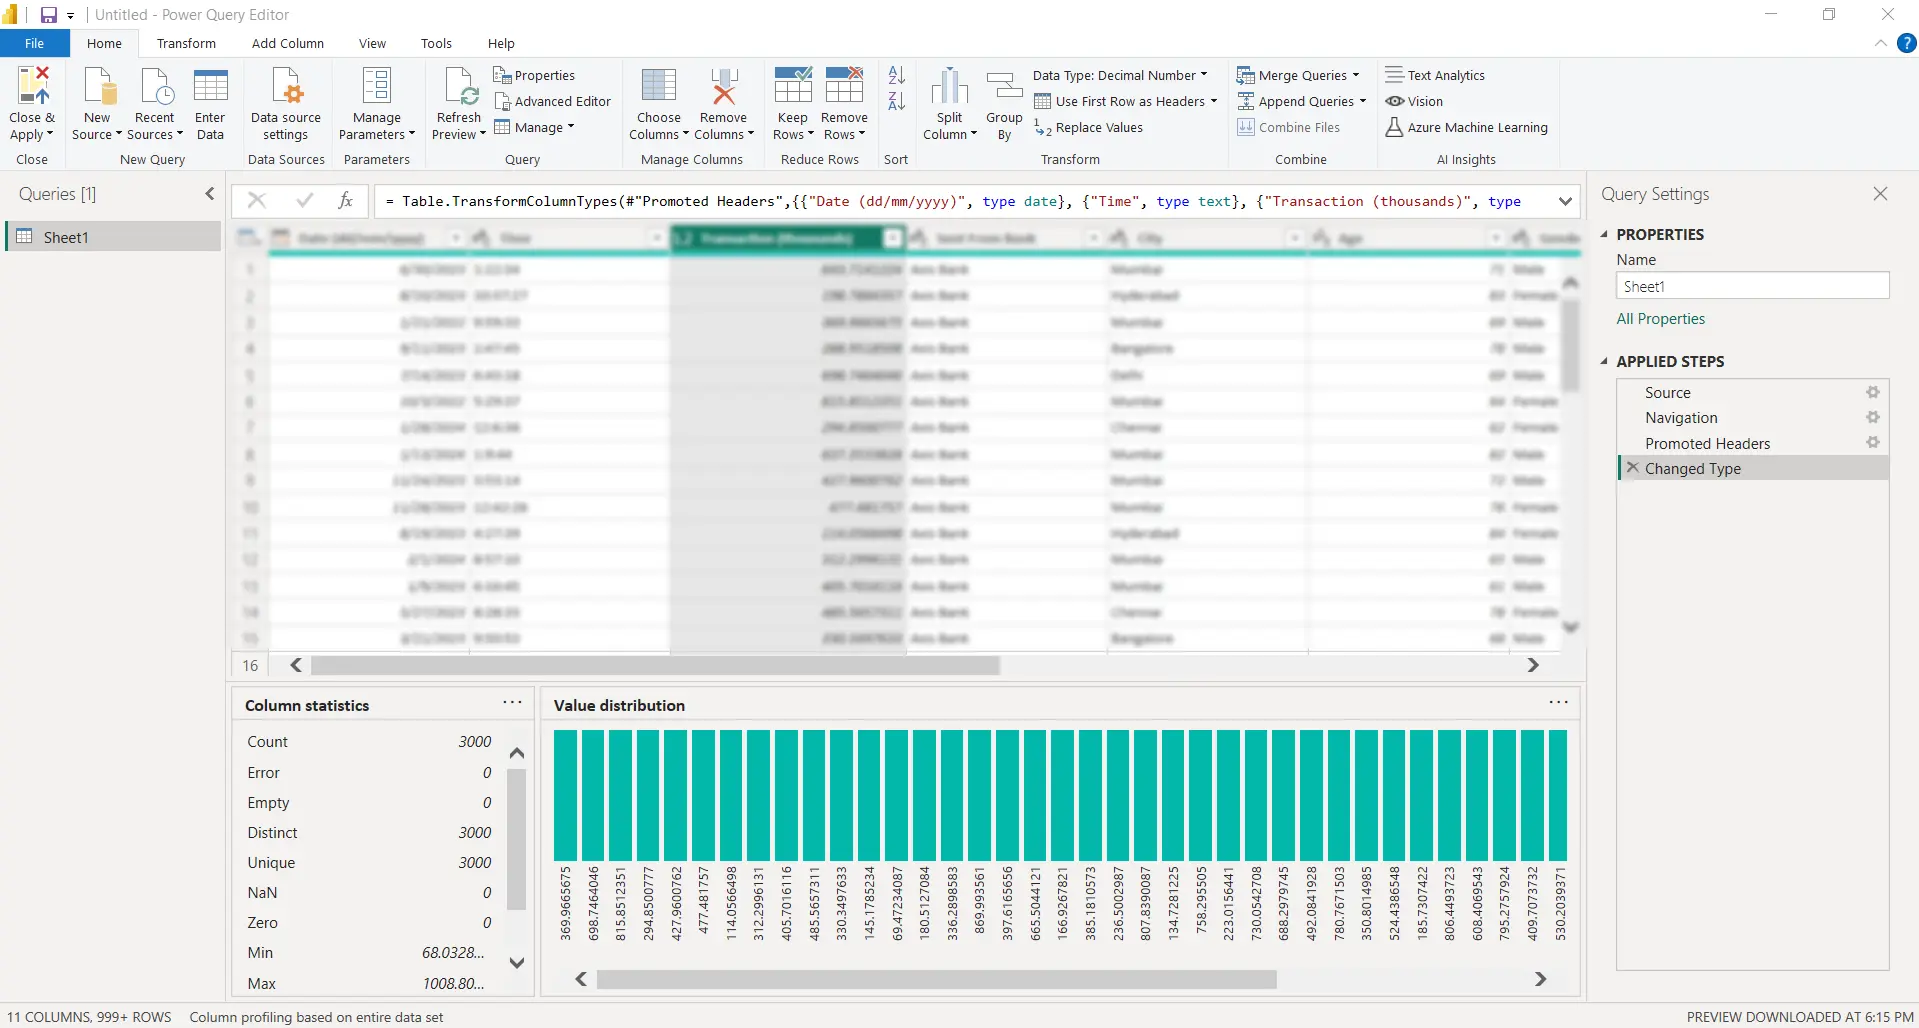Click the Group By icon

(1004, 88)
